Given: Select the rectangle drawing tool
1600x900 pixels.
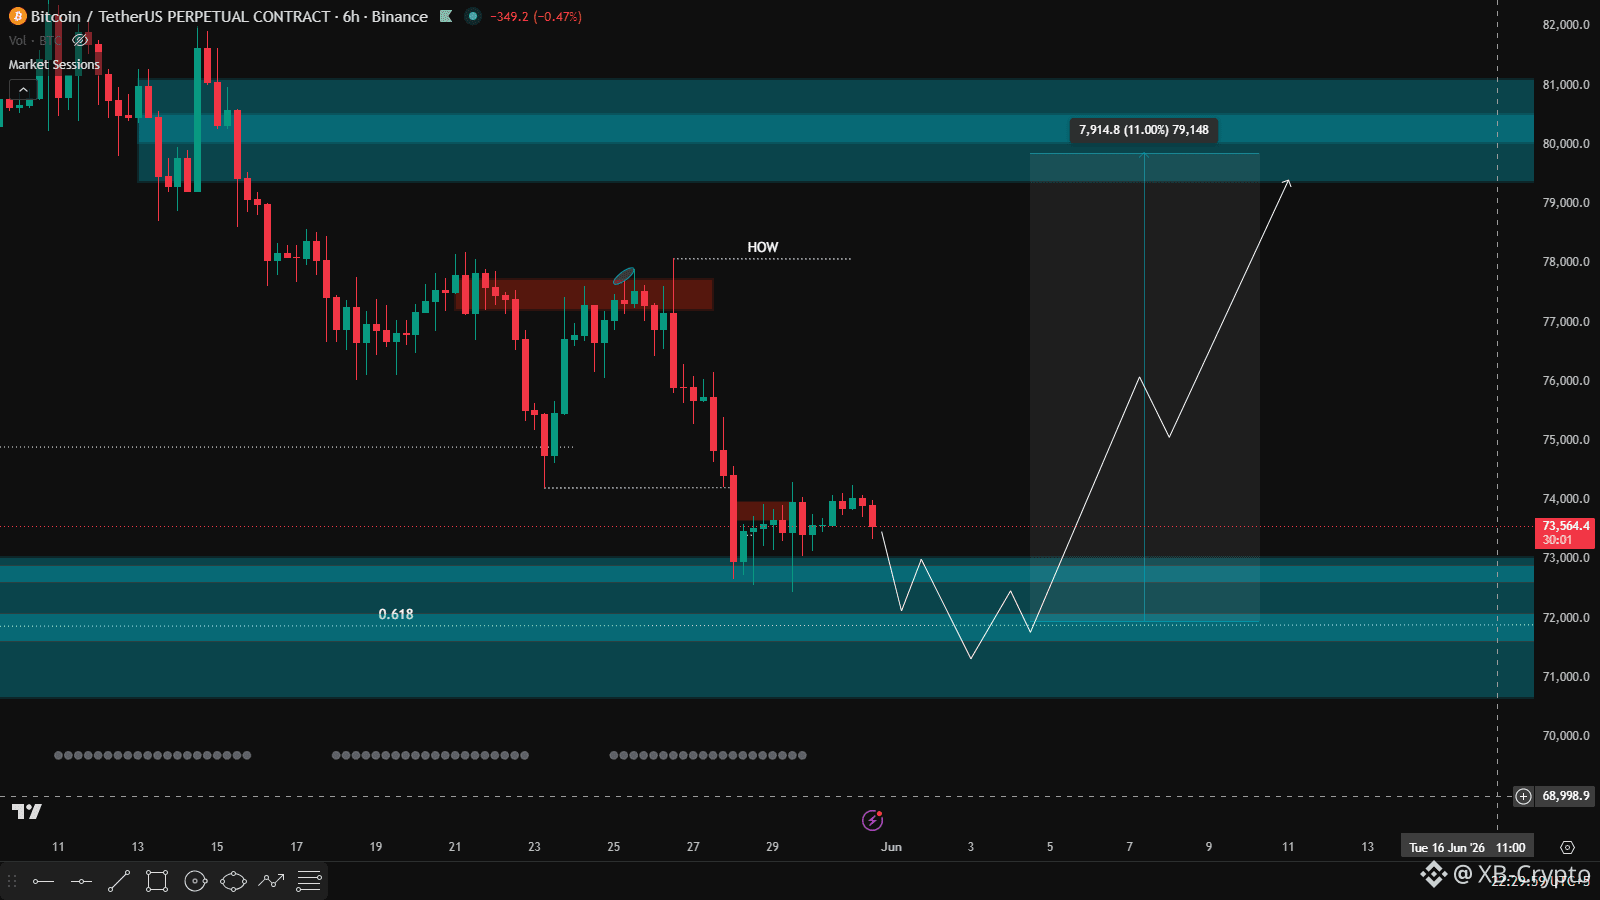Looking at the screenshot, I should (x=157, y=881).
